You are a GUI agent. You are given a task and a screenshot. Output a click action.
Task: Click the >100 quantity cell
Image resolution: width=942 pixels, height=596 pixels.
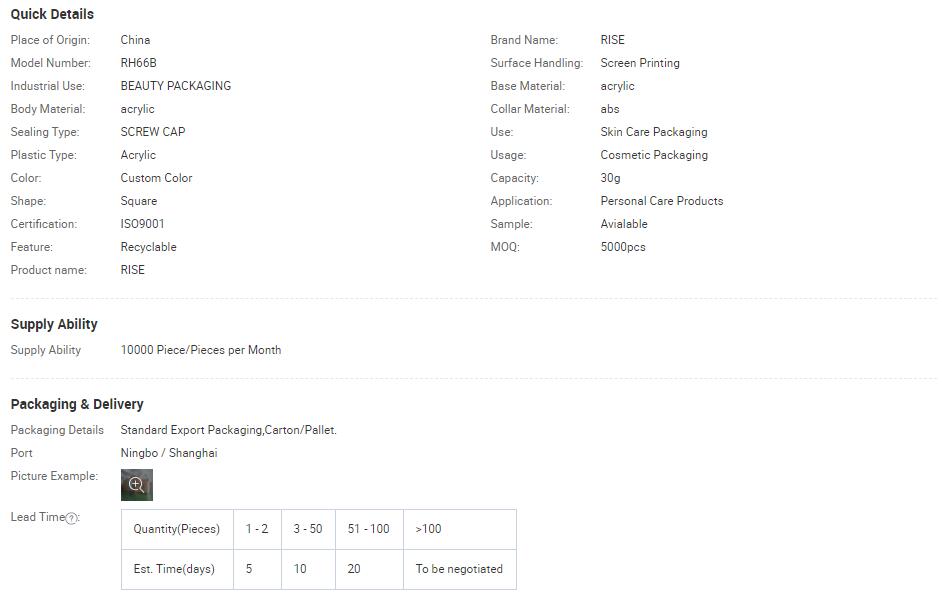(x=460, y=529)
